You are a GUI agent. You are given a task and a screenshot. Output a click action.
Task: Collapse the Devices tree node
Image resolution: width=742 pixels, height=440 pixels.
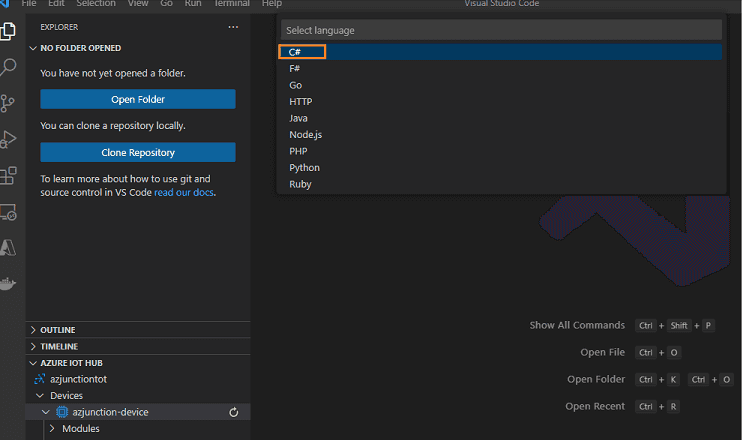pyautogui.click(x=40, y=396)
